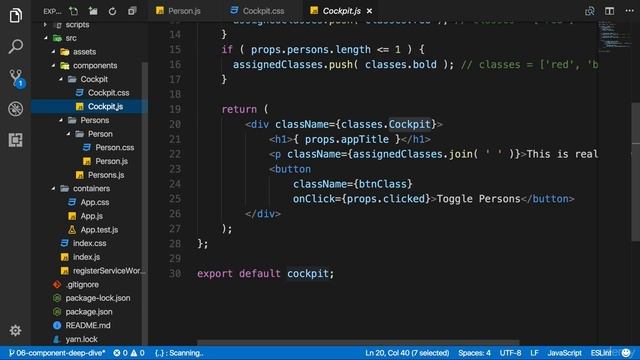Expand the scripts folder

click(x=77, y=24)
